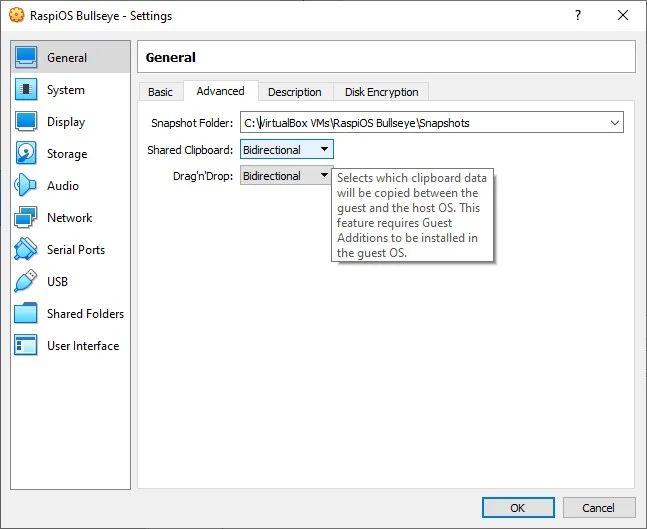This screenshot has height=529, width=647.
Task: Open the Shared Folders folder icon
Action: pyautogui.click(x=26, y=313)
